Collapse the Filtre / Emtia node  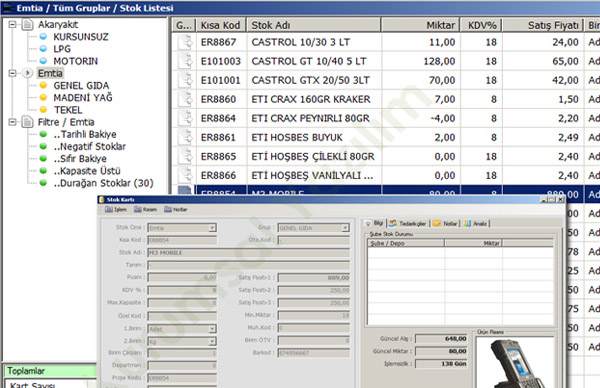12,122
